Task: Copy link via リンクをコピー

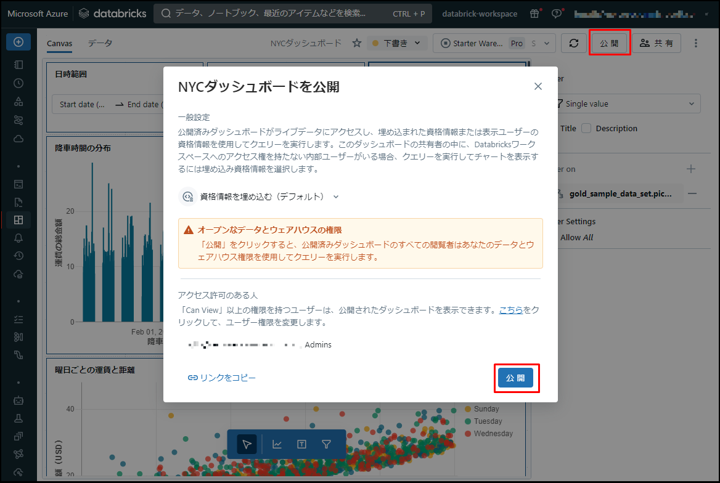Action: tap(221, 378)
